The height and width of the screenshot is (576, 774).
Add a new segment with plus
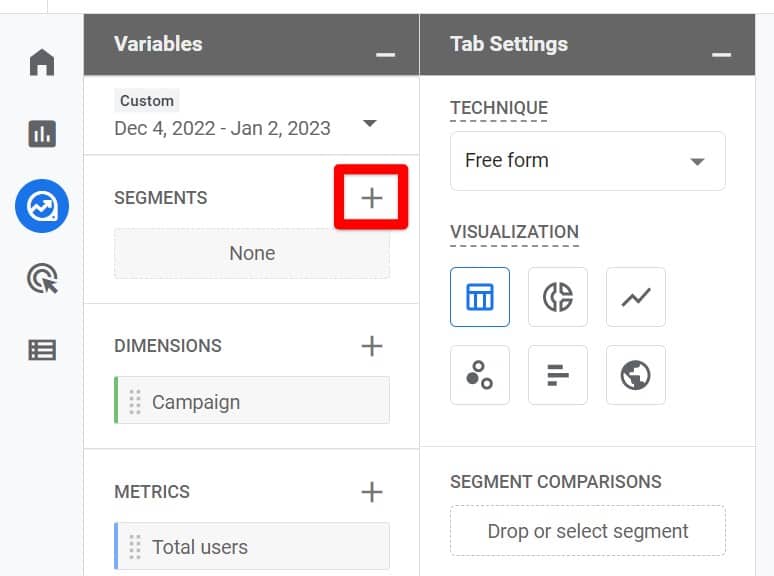coord(372,198)
